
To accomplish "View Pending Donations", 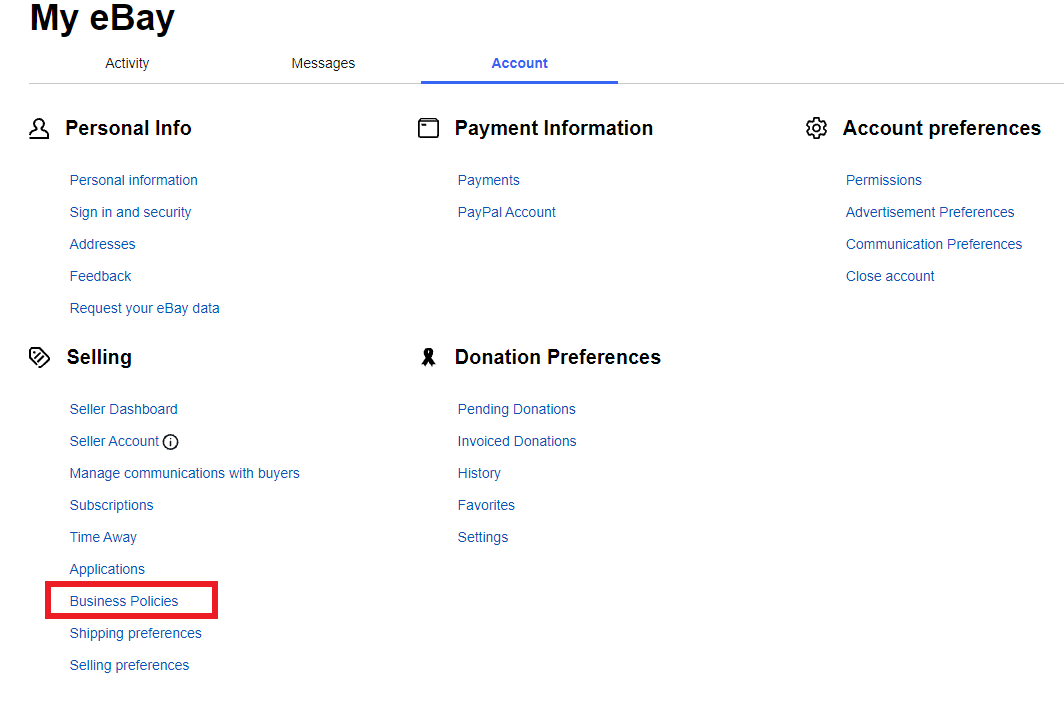I will (x=516, y=409).
